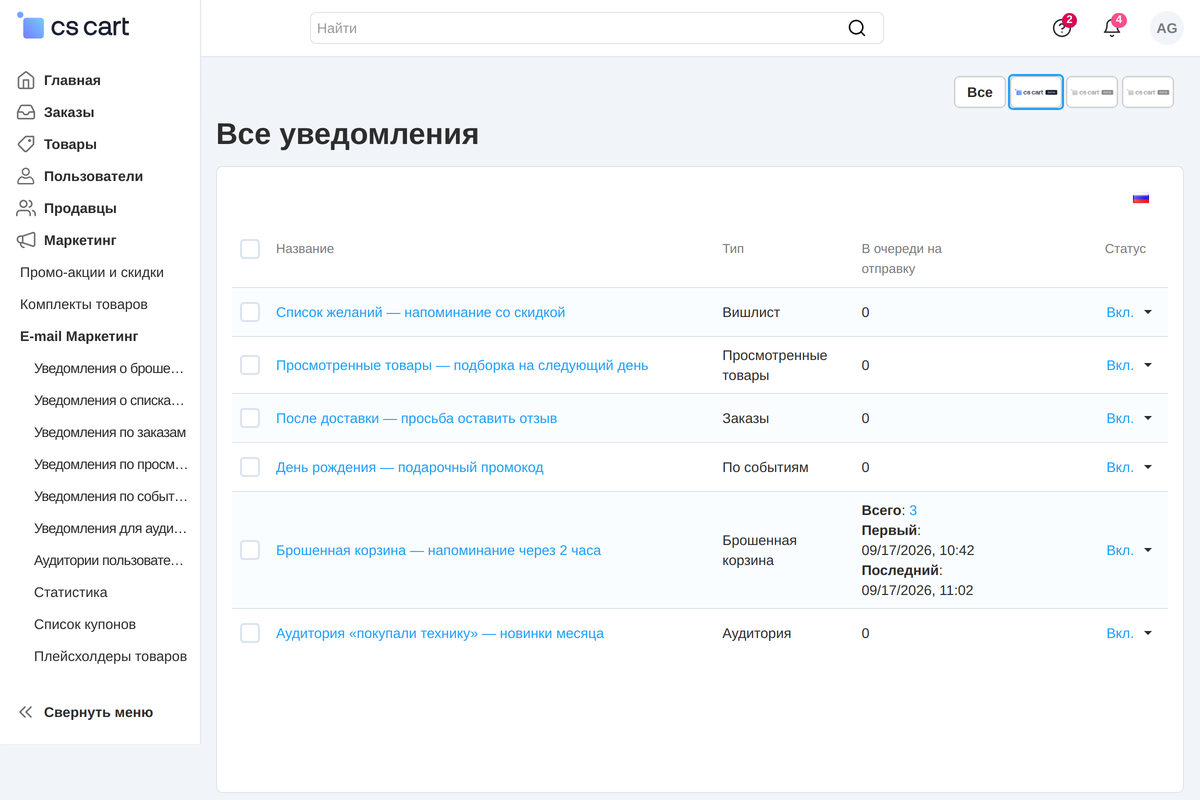Click the Заказы inbox icon

(26, 112)
